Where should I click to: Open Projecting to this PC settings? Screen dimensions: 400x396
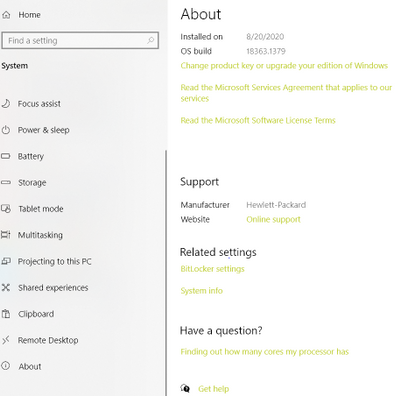click(x=55, y=261)
